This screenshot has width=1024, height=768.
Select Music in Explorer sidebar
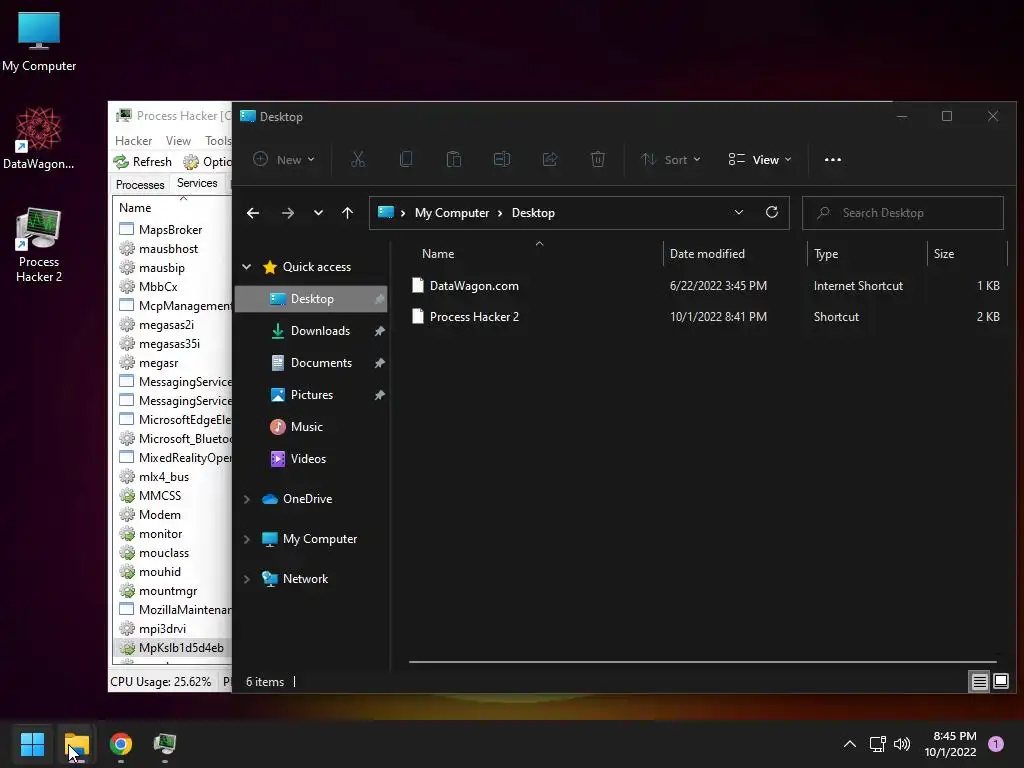311,427
